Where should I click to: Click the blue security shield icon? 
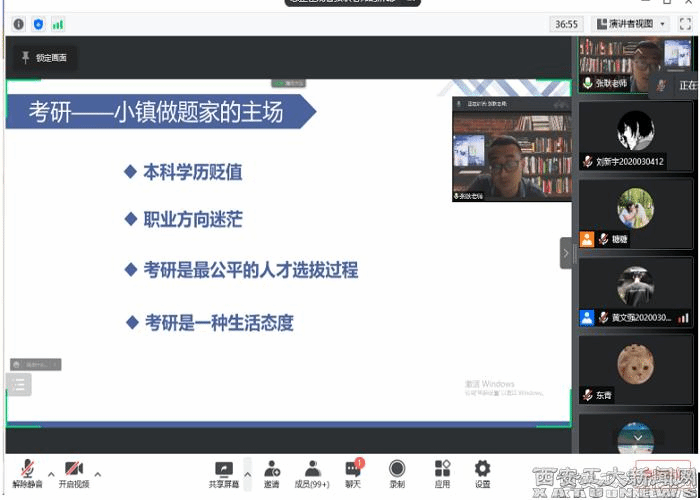(38, 24)
